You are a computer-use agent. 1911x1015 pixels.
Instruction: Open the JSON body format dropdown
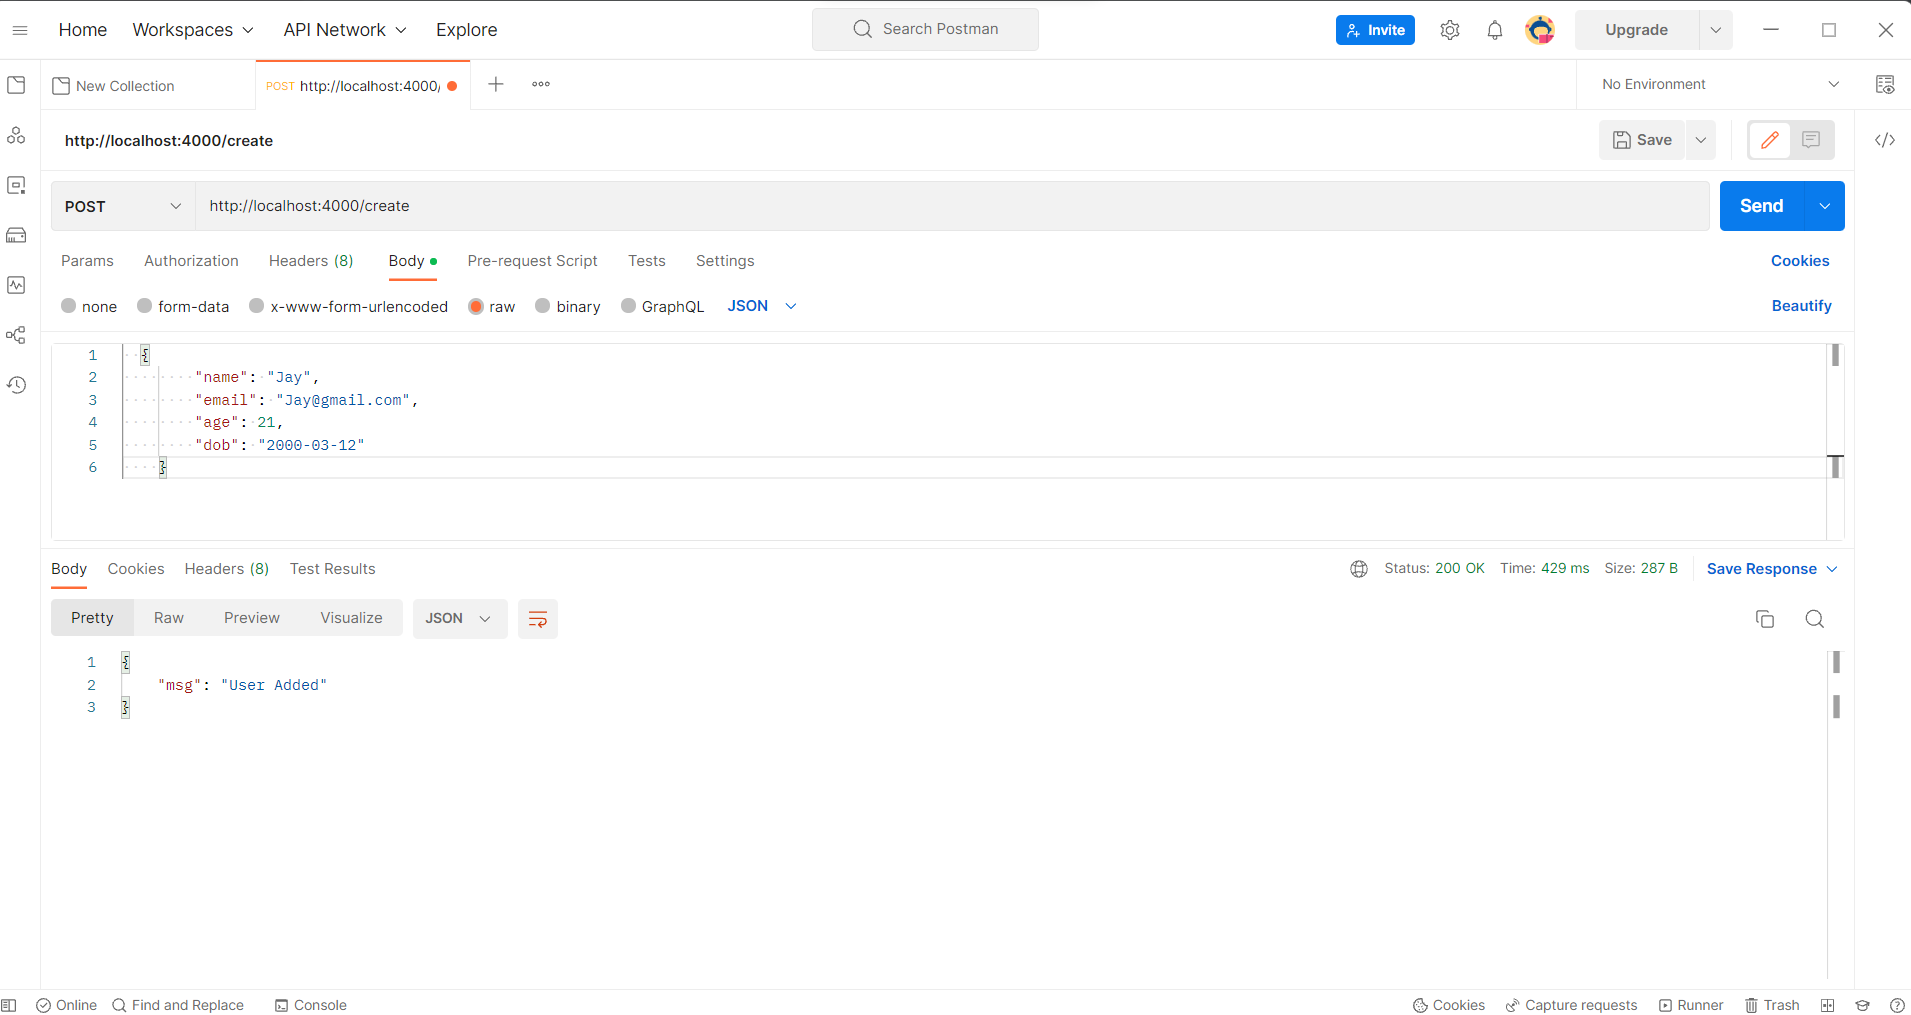(x=761, y=306)
